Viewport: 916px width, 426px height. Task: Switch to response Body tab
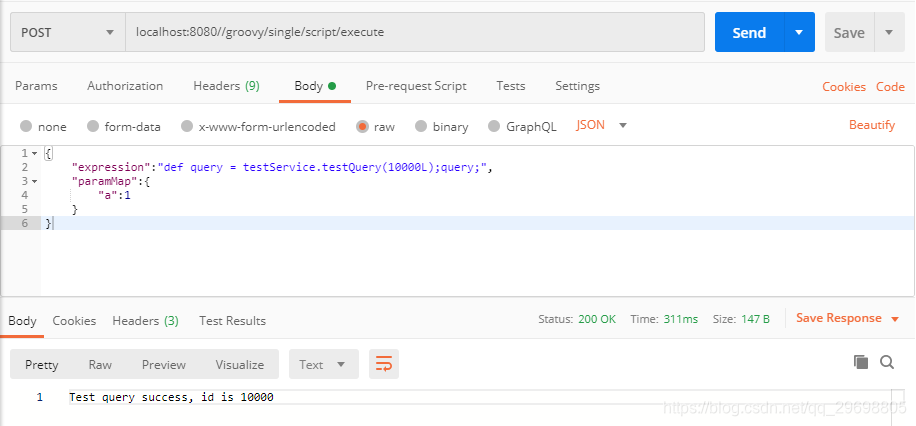22,320
